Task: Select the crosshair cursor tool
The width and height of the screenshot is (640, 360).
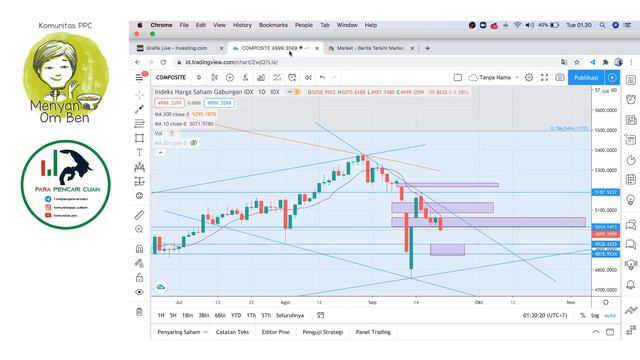Action: (x=139, y=95)
